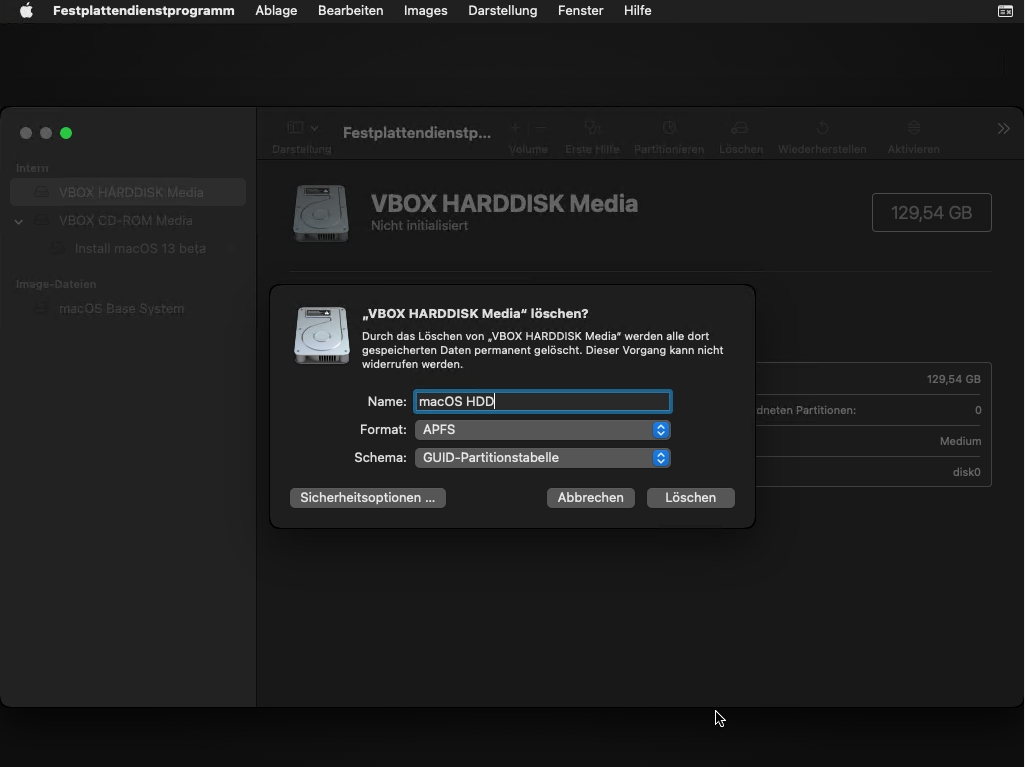This screenshot has width=1025, height=767.
Task: Open the Darstellung sidebar view toolbar dropdown
Action: [302, 128]
